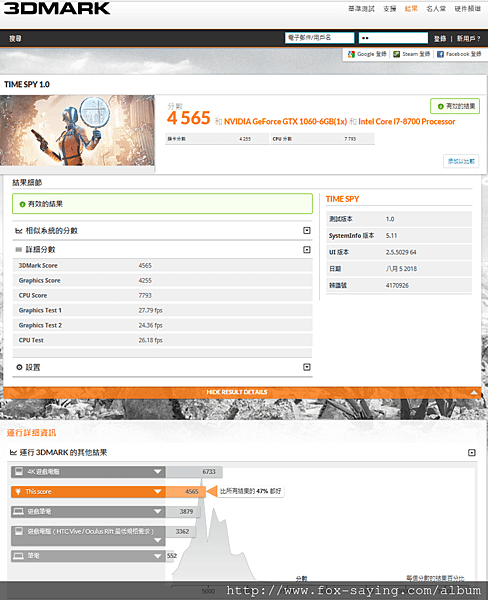The width and height of the screenshot is (488, 600).
Task: Click the large 4 565 score
Action: (189, 118)
